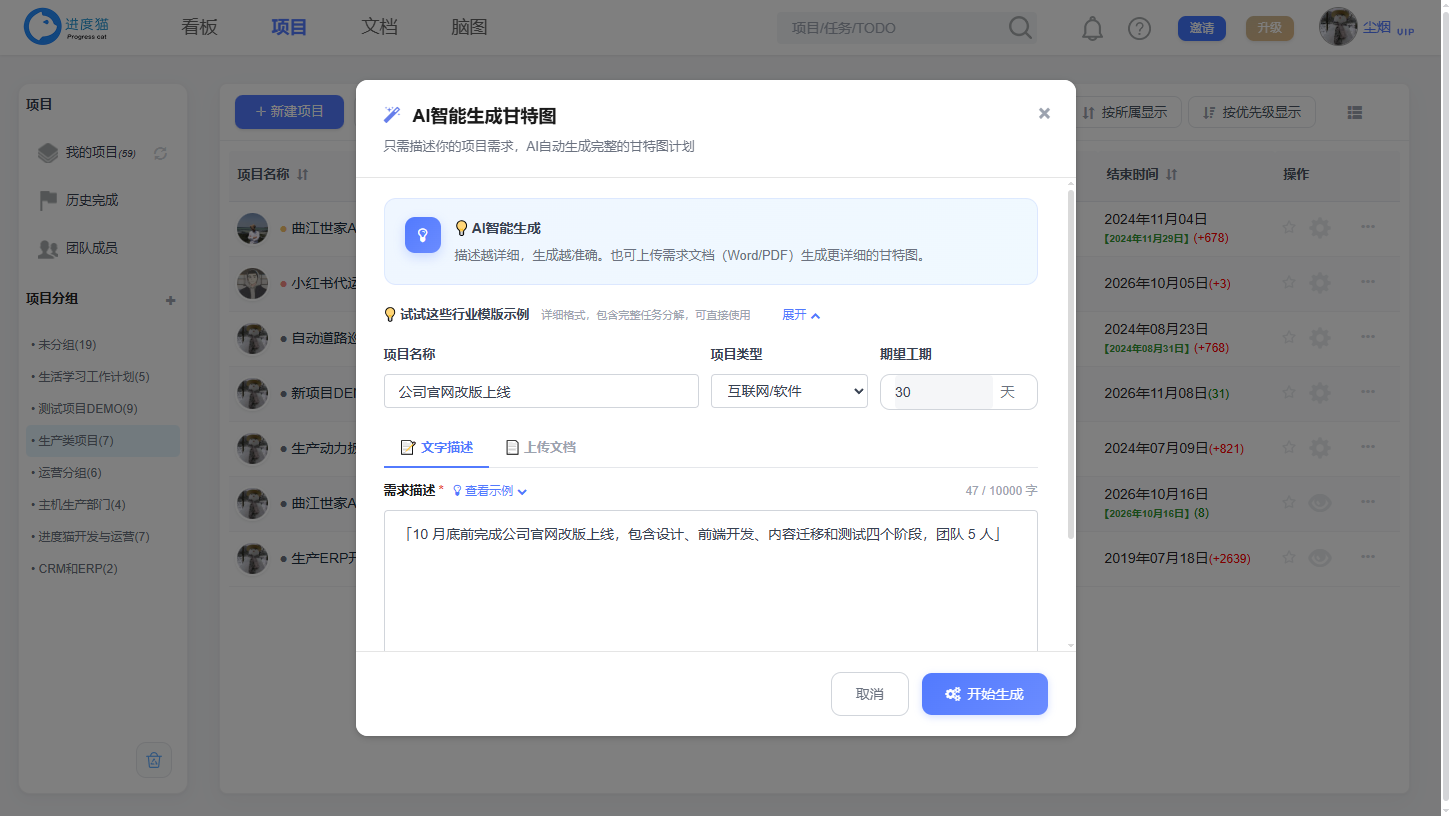The image size is (1451, 816).
Task: Click the gear icon in the 2024年11月04日 row
Action: coord(1320,228)
